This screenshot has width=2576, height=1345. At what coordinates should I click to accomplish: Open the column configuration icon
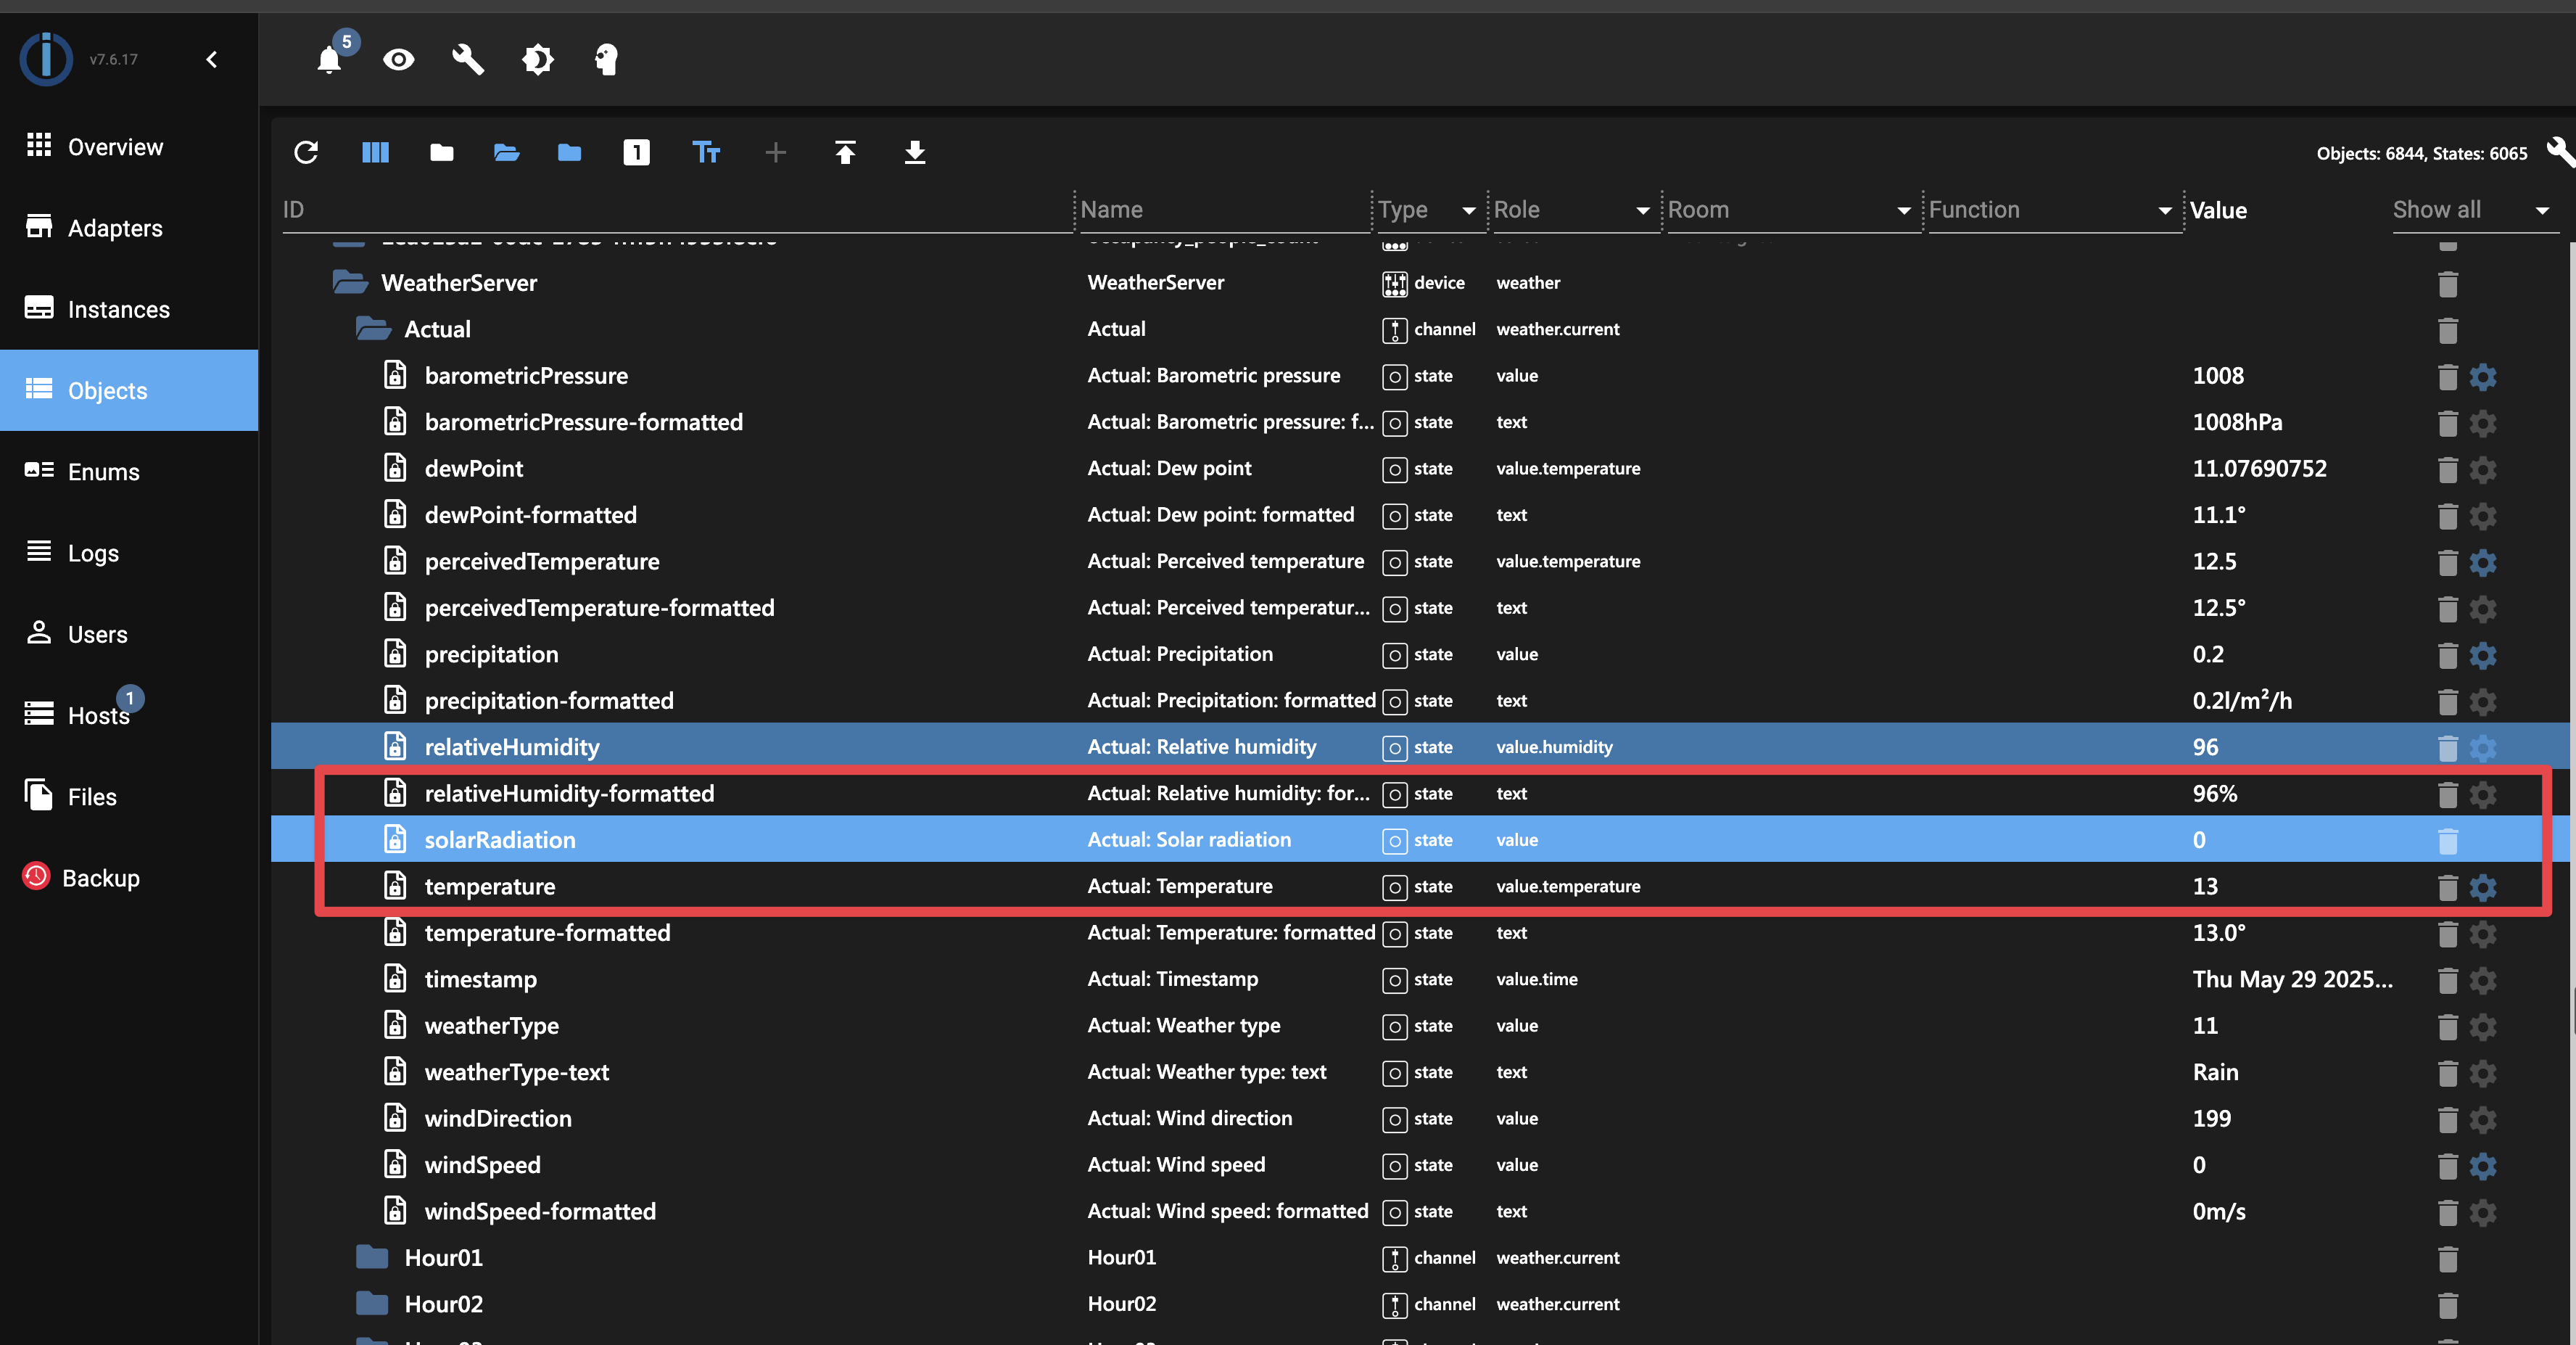point(375,152)
